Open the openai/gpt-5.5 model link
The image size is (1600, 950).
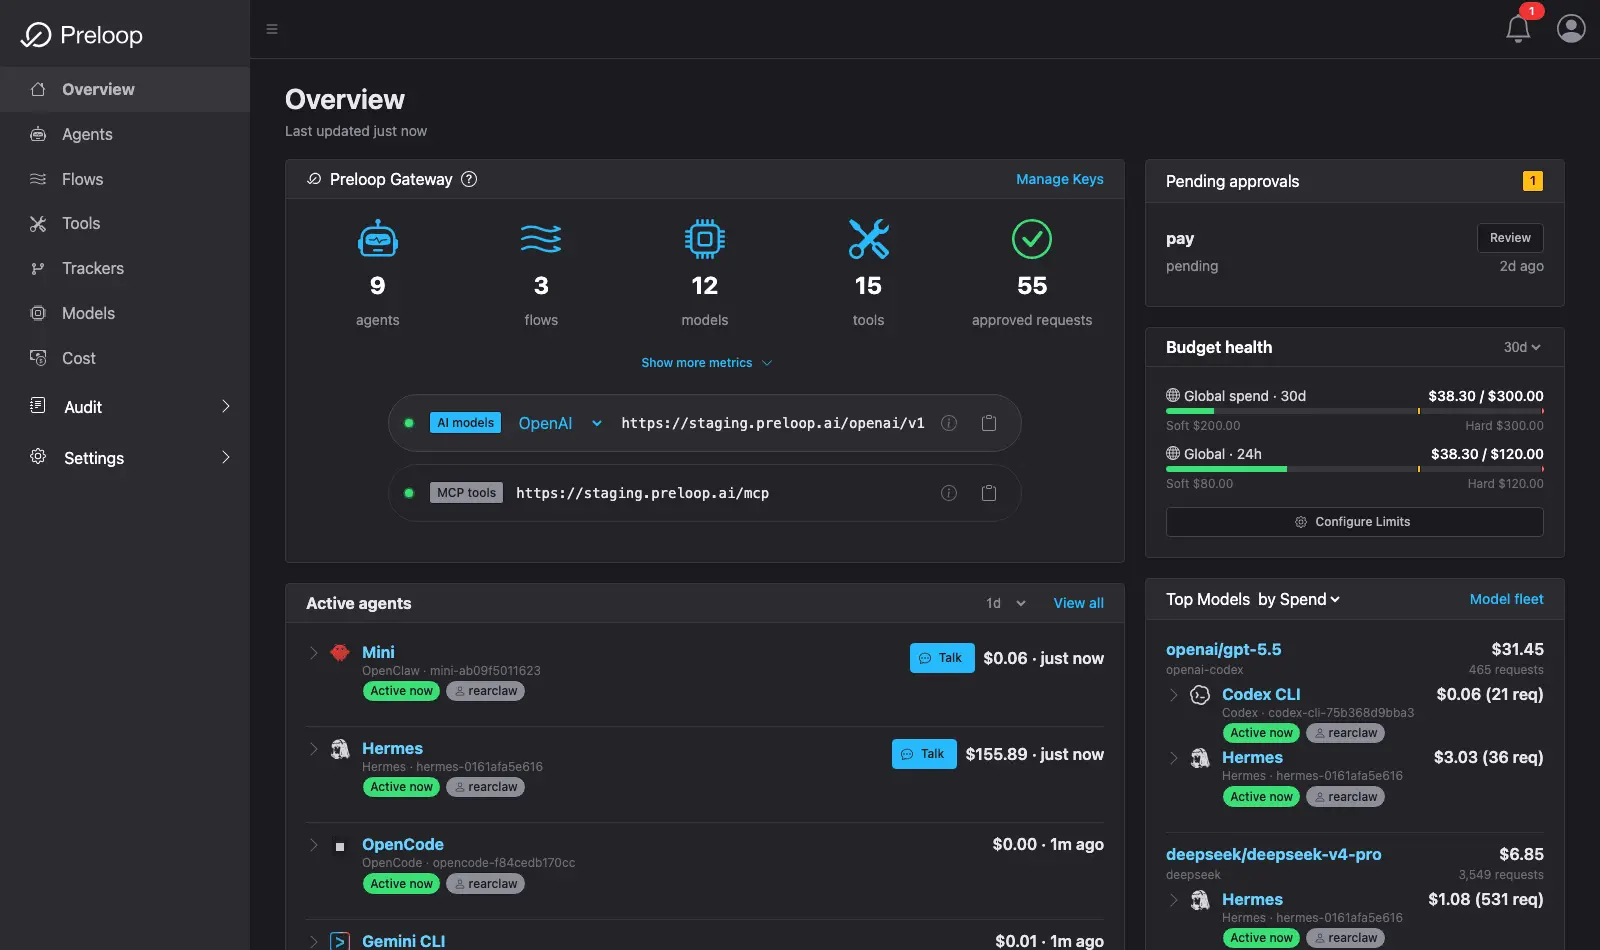pos(1223,650)
